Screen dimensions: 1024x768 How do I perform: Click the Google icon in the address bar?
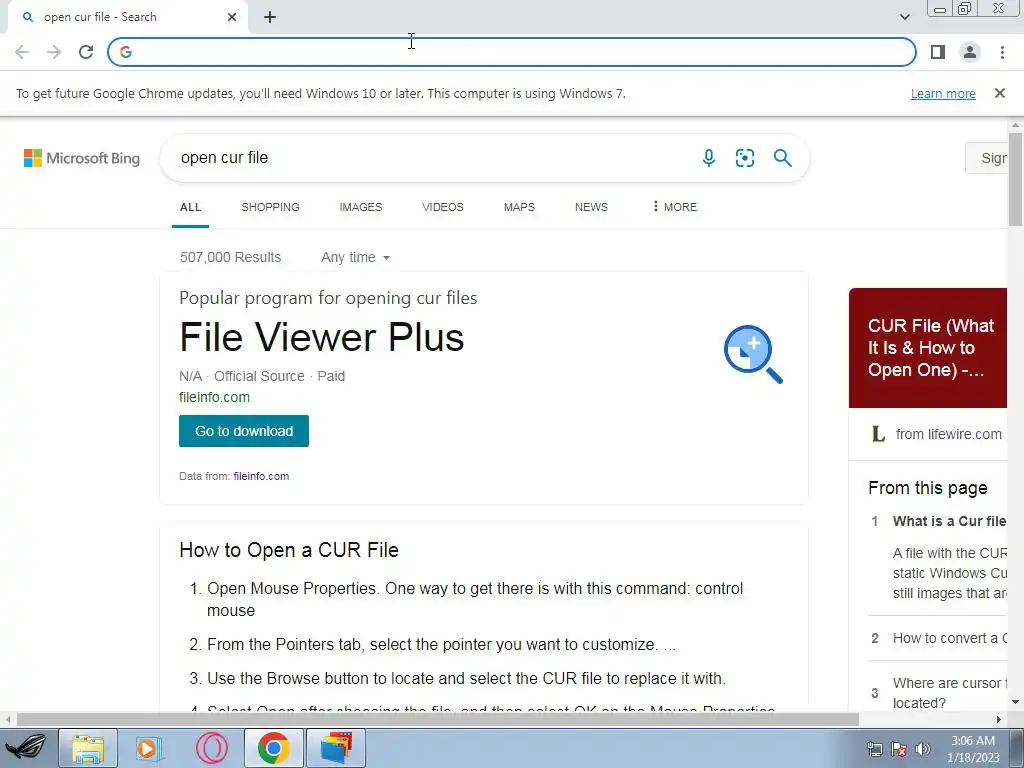coord(125,52)
